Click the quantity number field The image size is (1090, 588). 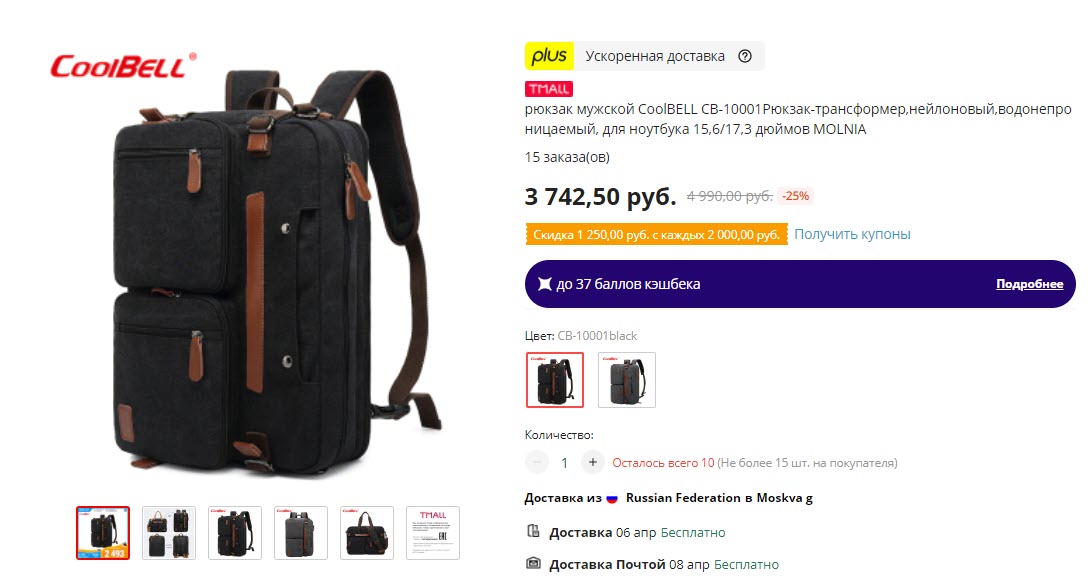[x=564, y=463]
